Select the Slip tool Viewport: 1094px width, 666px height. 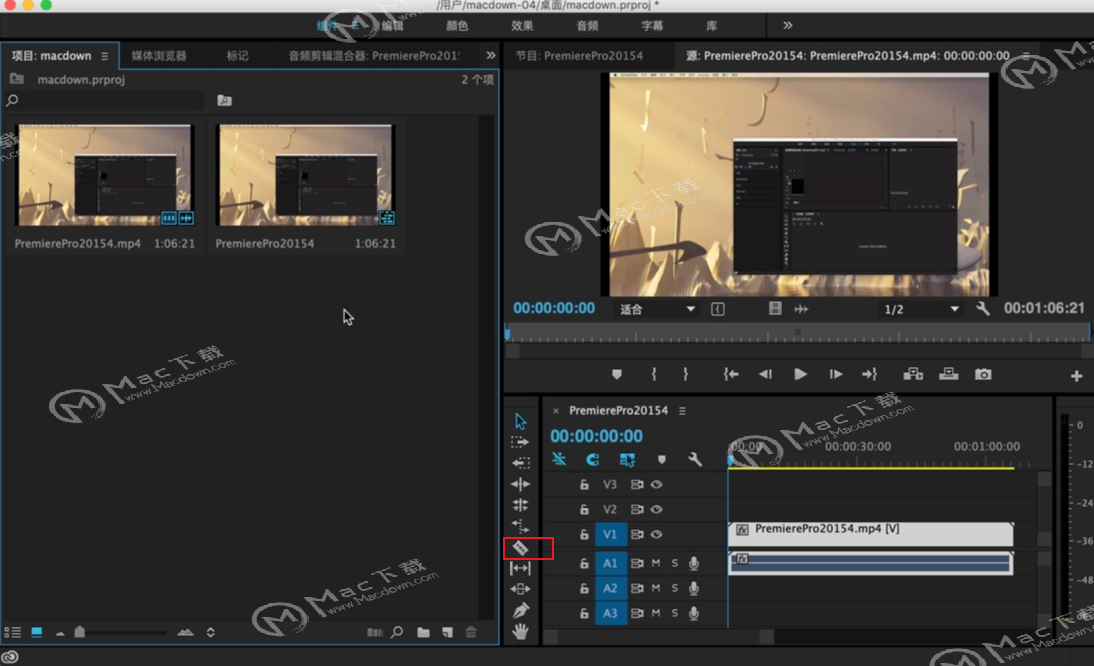(520, 568)
